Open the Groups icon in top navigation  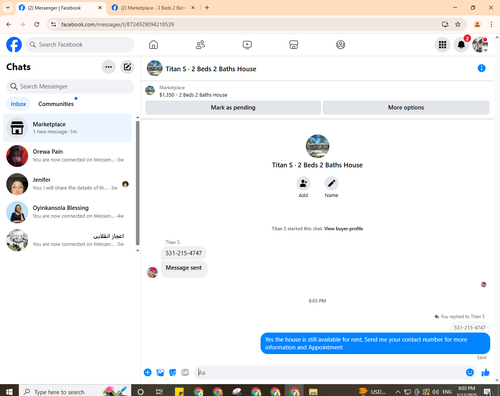340,45
